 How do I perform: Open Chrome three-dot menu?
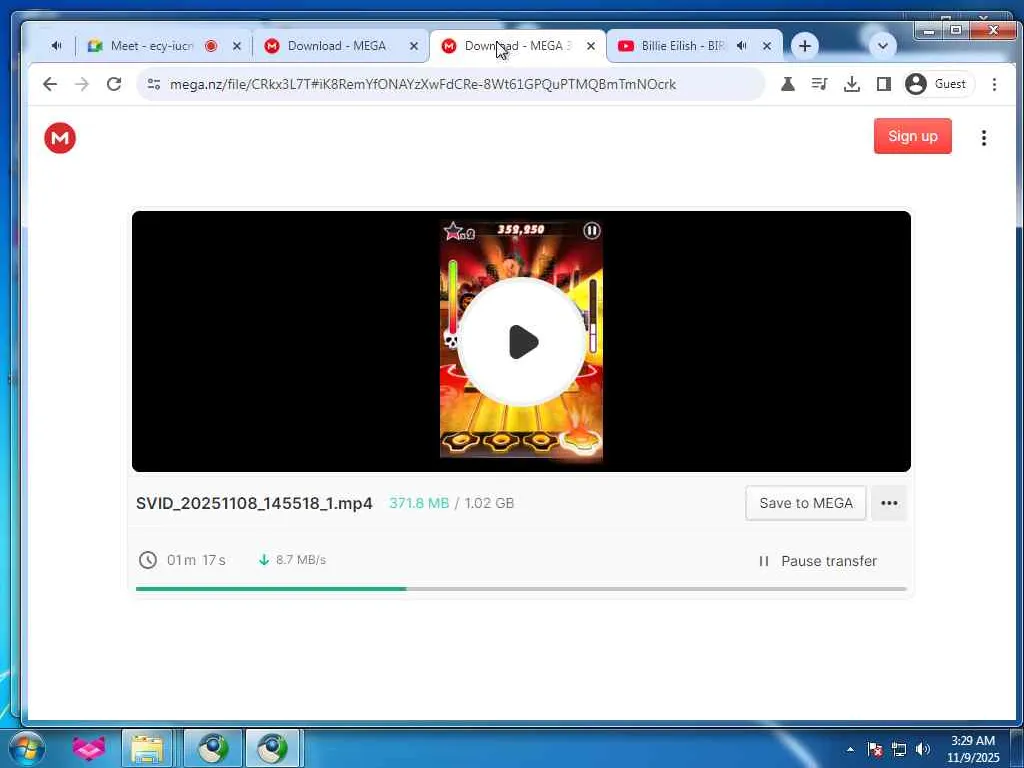click(x=994, y=84)
